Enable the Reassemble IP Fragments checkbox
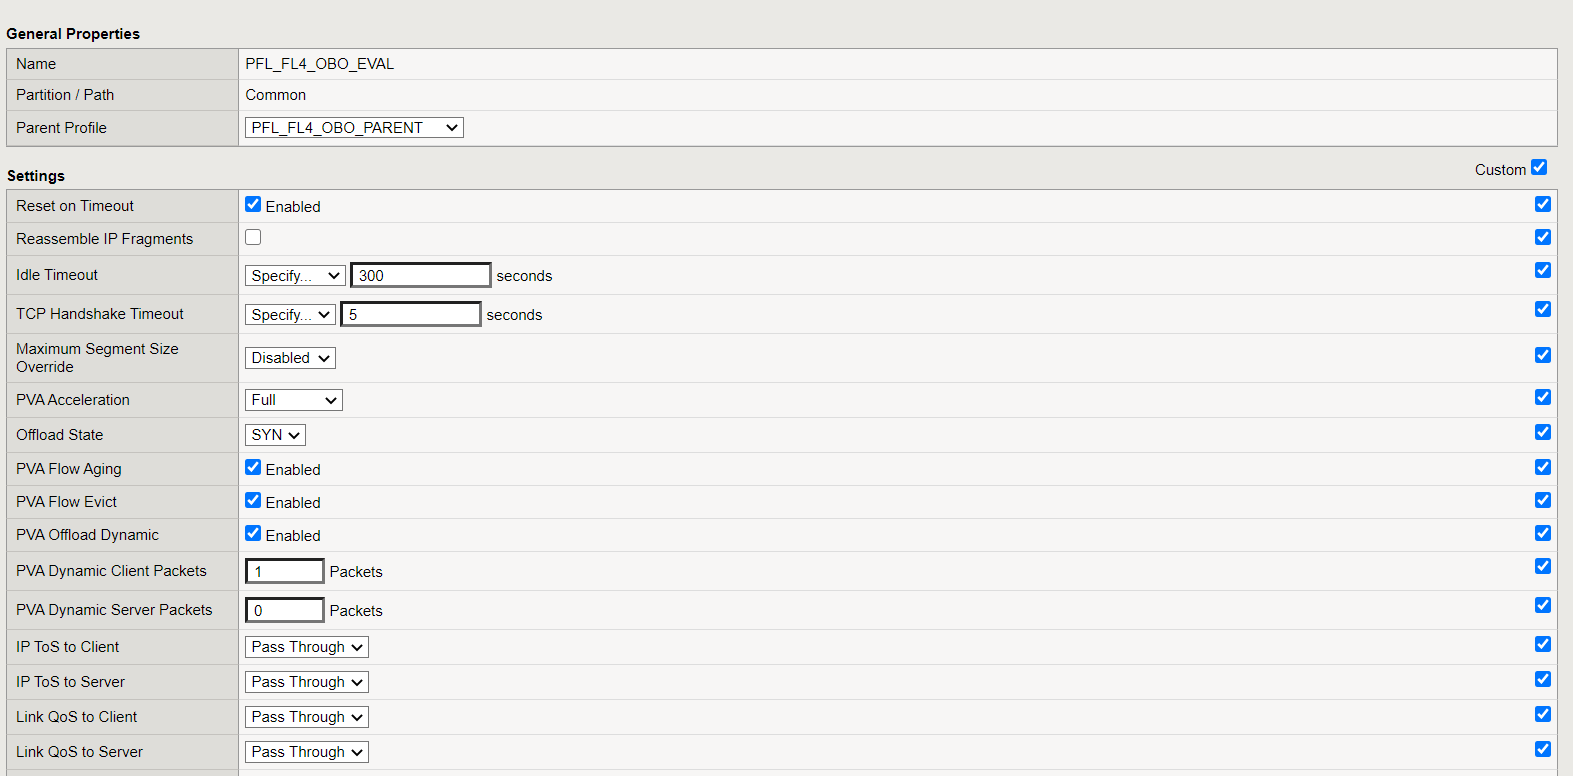1573x776 pixels. click(x=253, y=237)
